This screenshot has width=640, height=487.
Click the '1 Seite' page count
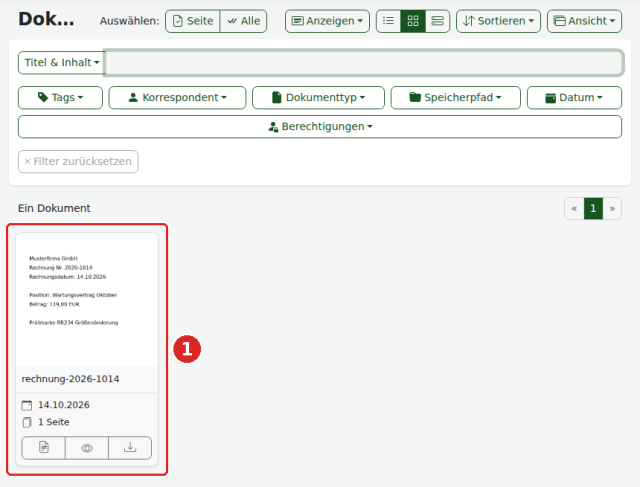(53, 422)
